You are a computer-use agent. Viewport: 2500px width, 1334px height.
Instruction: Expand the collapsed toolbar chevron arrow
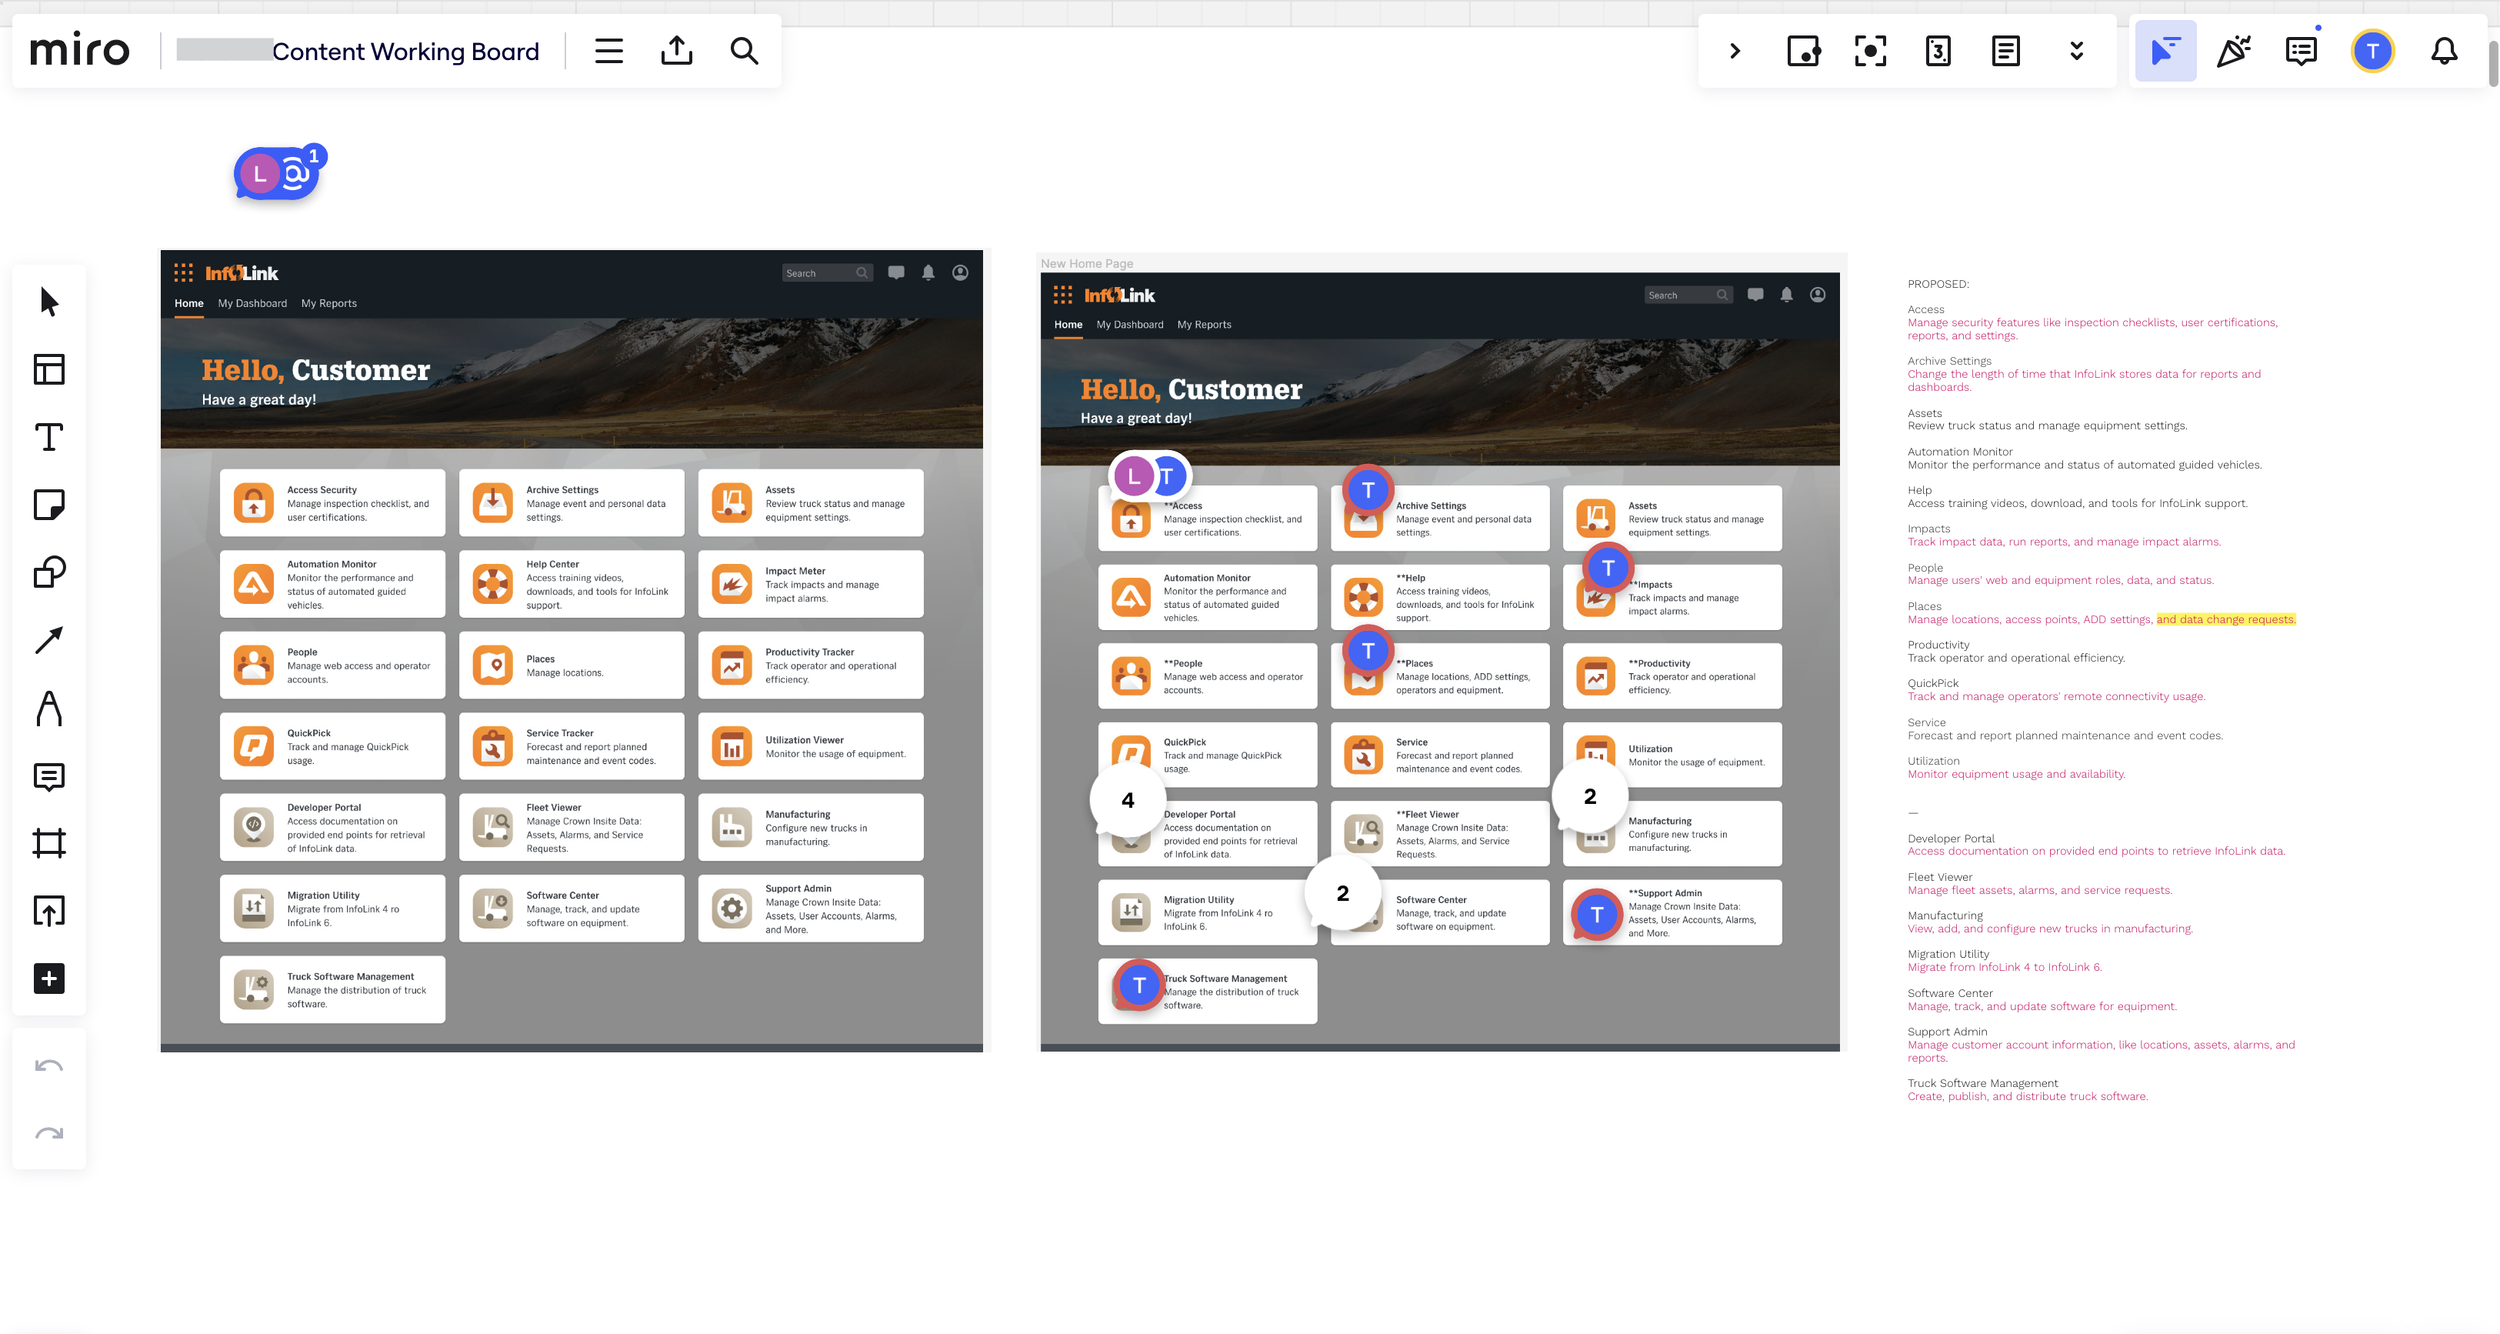pyautogui.click(x=1735, y=51)
